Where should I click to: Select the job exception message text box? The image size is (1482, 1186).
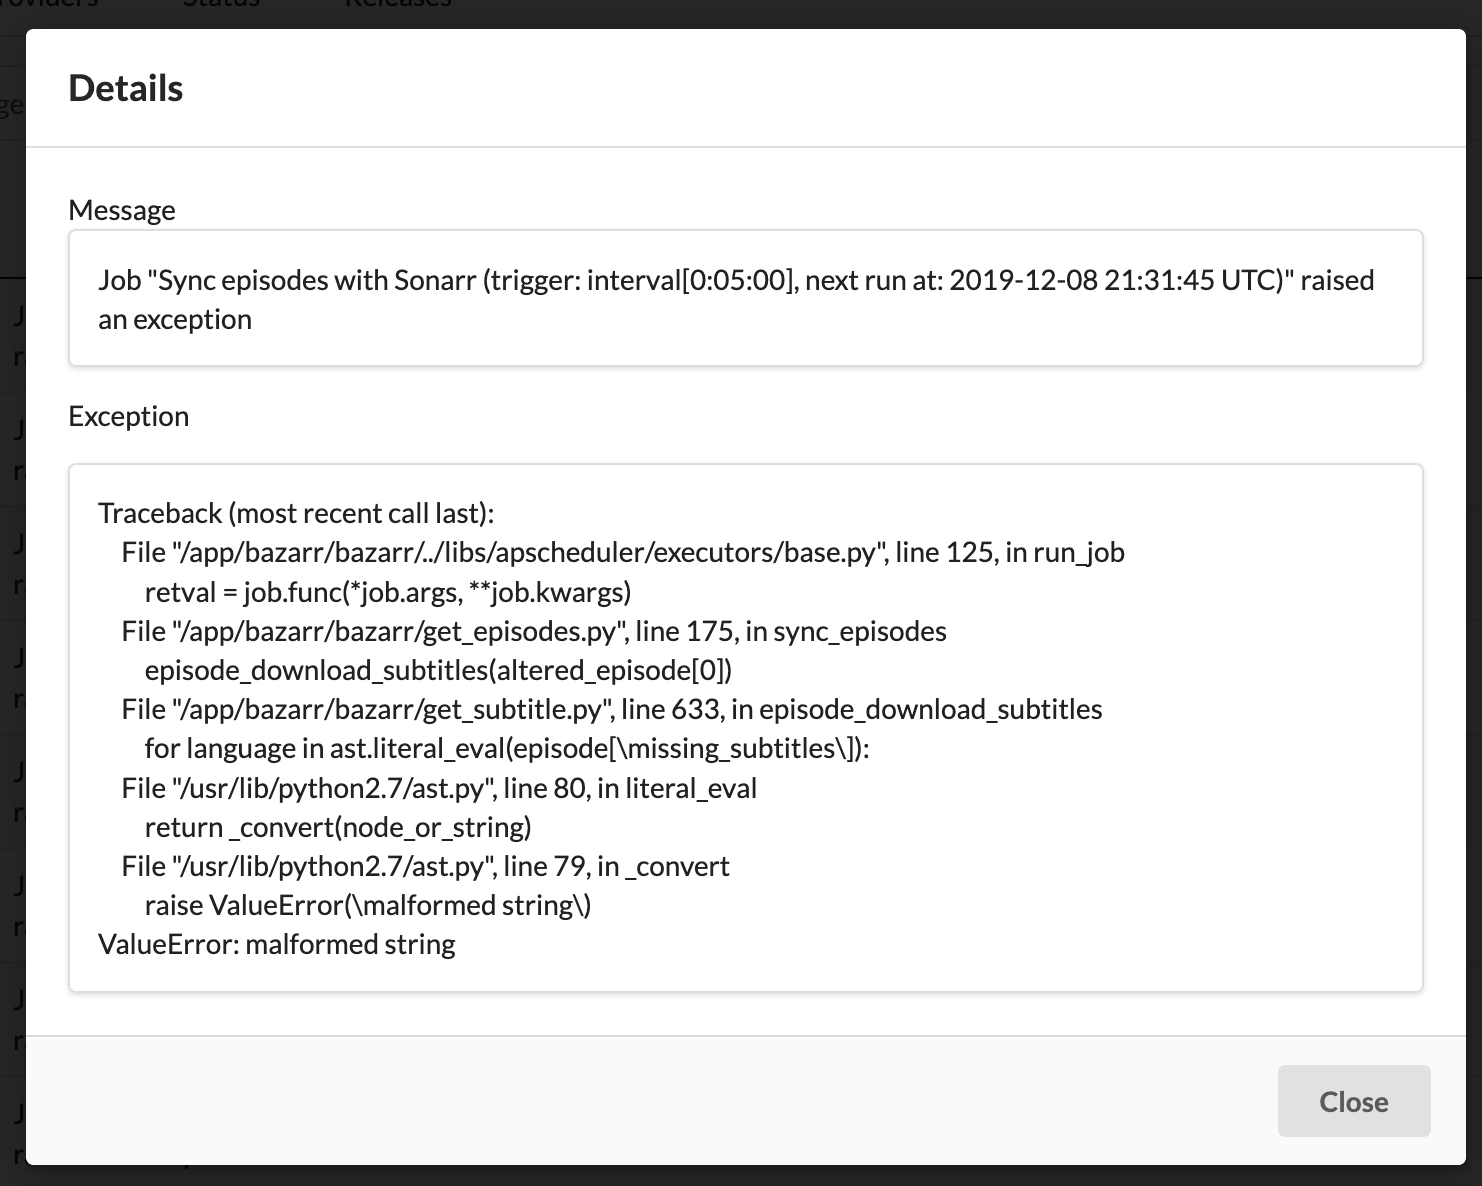click(x=744, y=298)
